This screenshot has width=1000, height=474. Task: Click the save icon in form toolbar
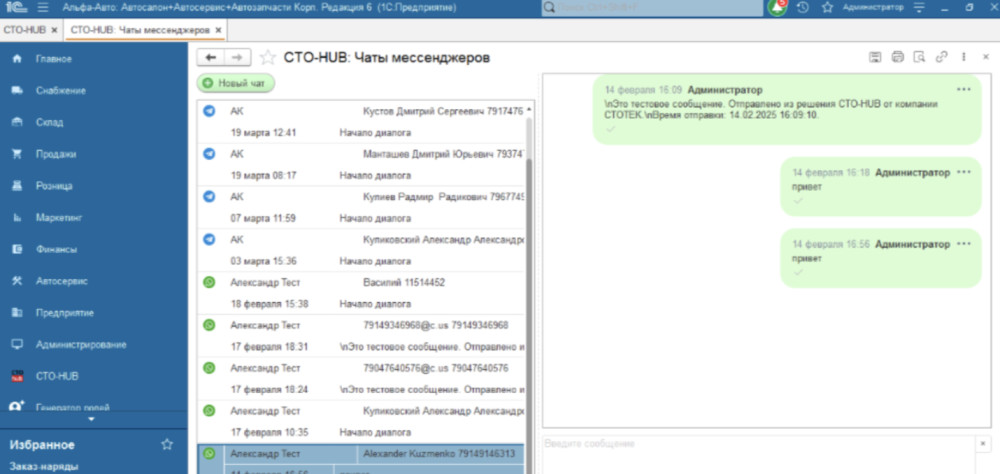875,57
